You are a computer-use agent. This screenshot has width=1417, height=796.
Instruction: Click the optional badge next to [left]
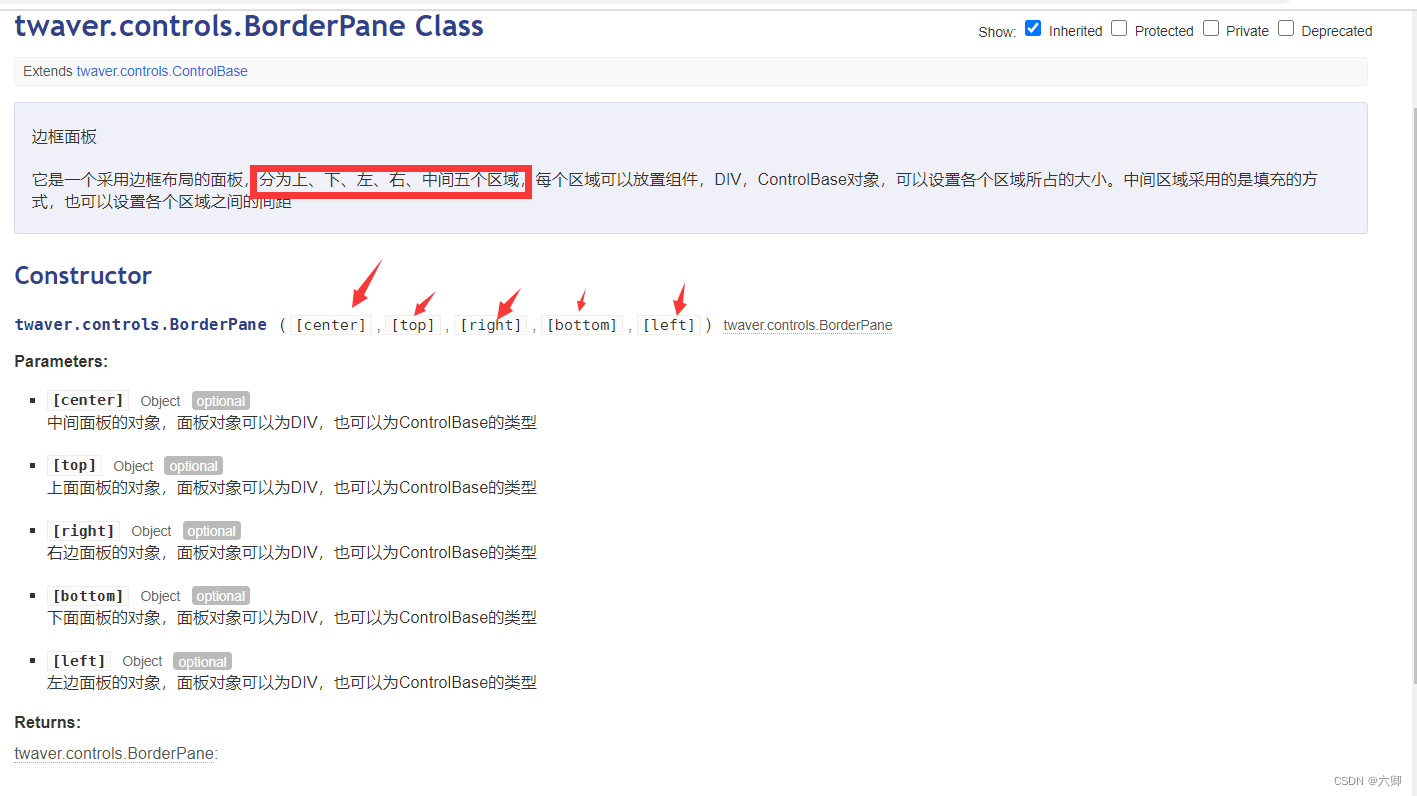(x=203, y=661)
